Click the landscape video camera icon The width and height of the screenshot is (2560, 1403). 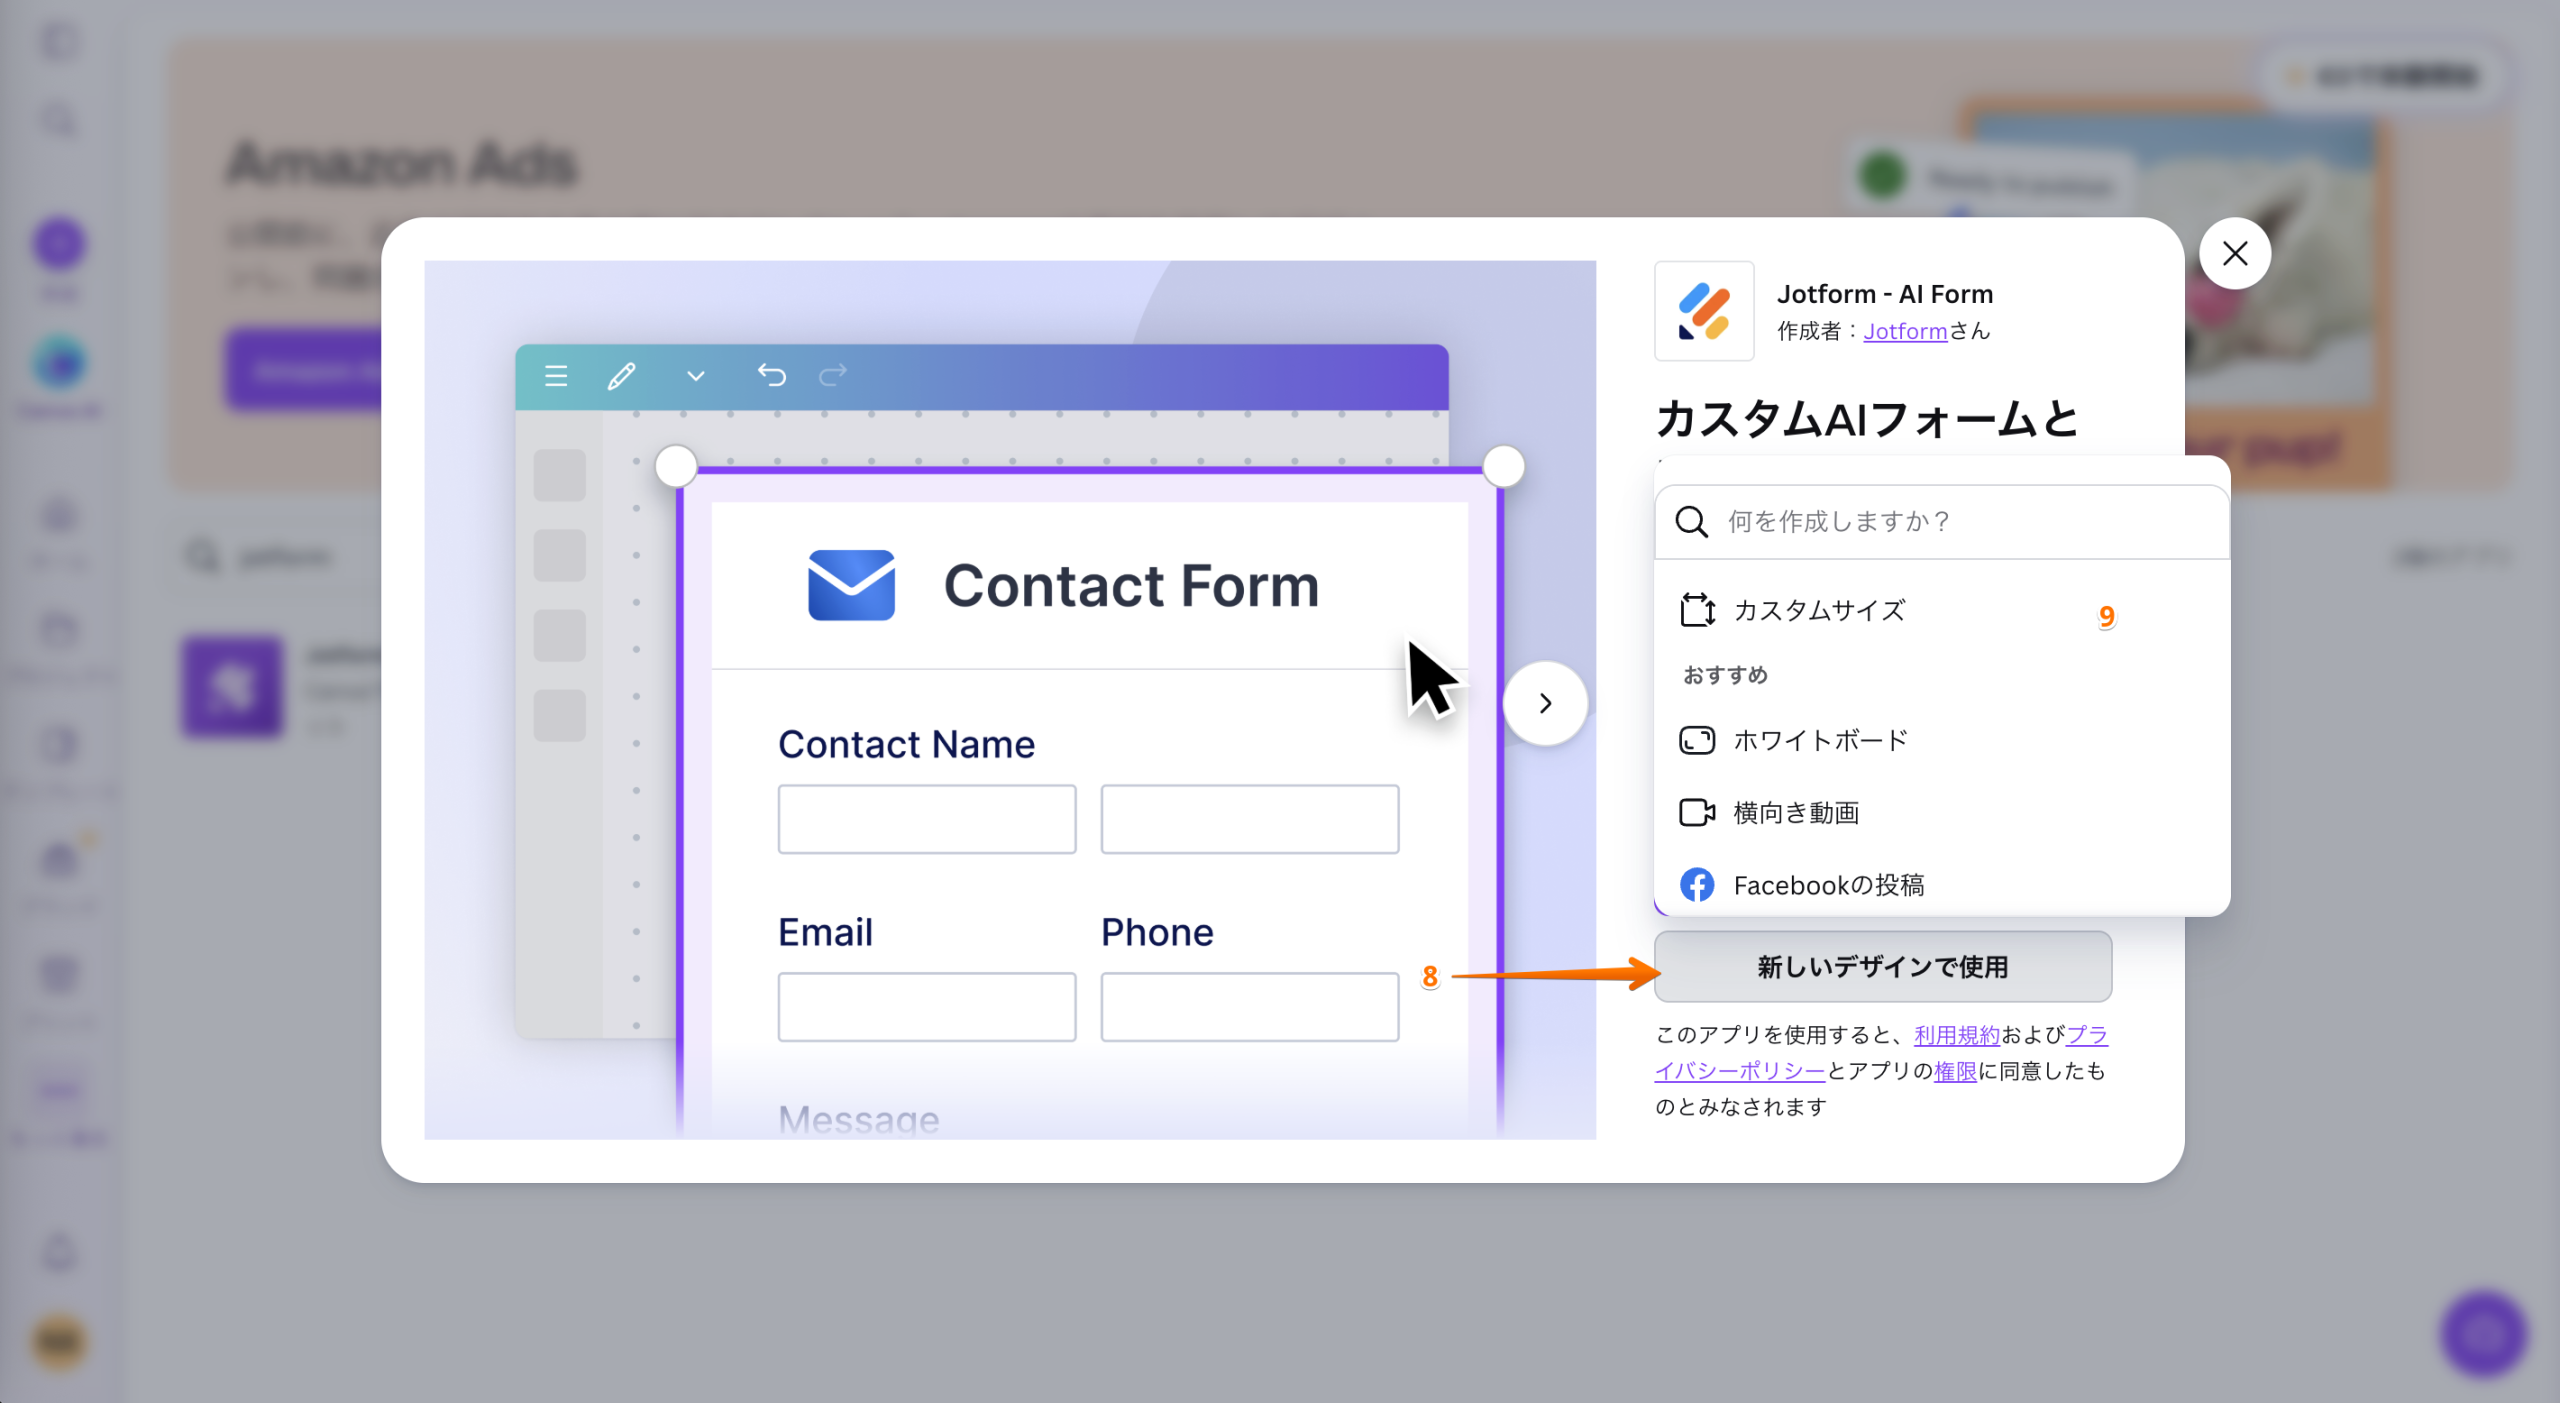(x=1697, y=813)
